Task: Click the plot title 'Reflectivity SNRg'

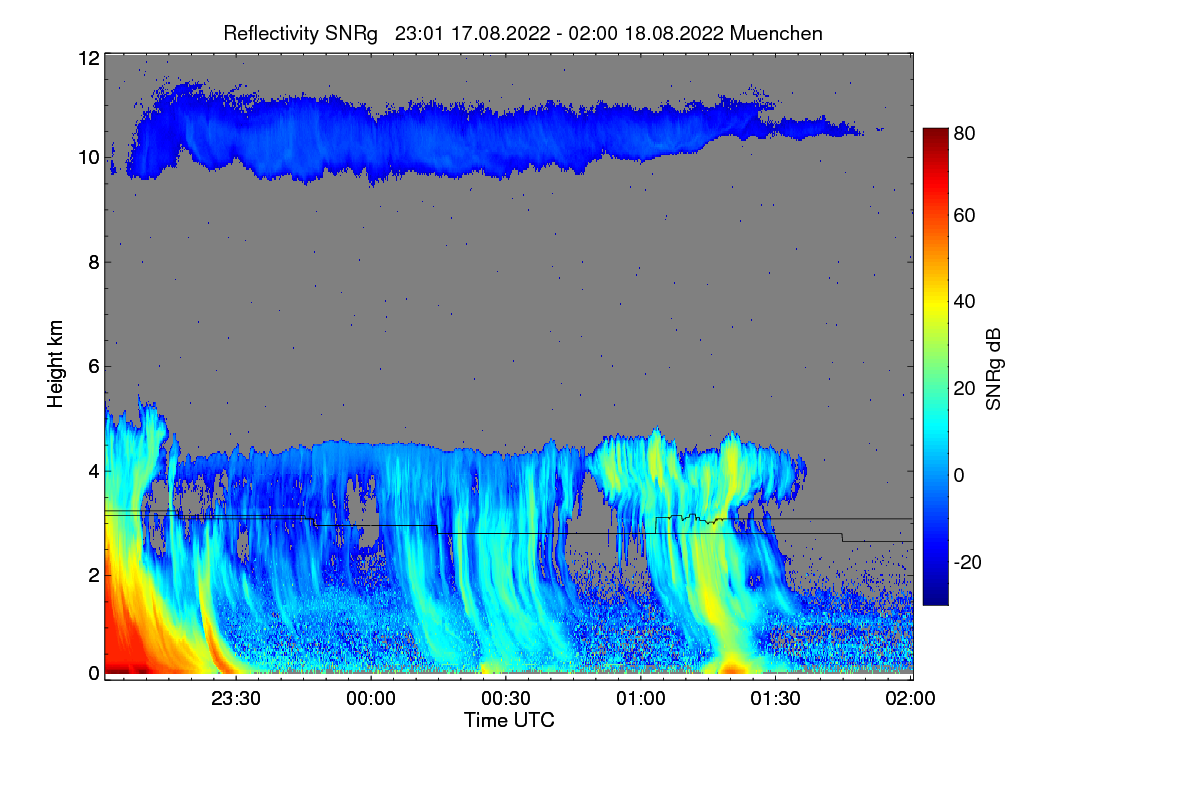Action: [300, 33]
